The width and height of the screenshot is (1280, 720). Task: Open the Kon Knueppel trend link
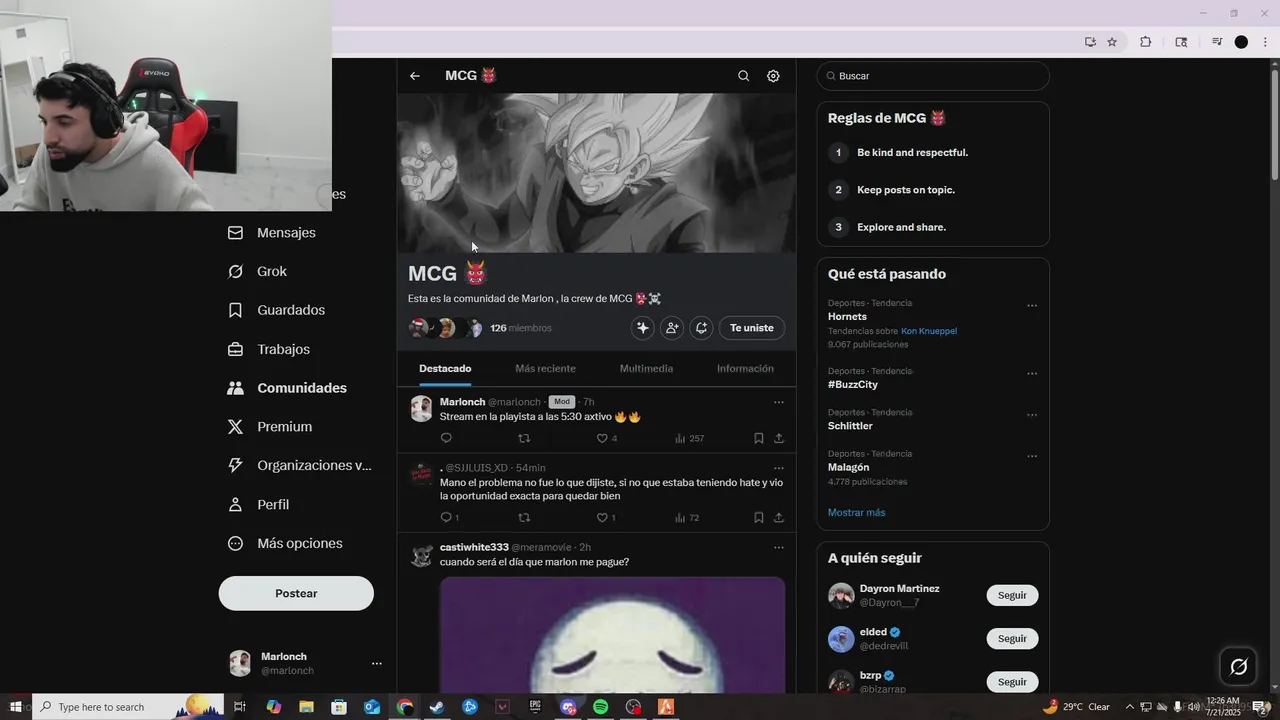coord(929,331)
